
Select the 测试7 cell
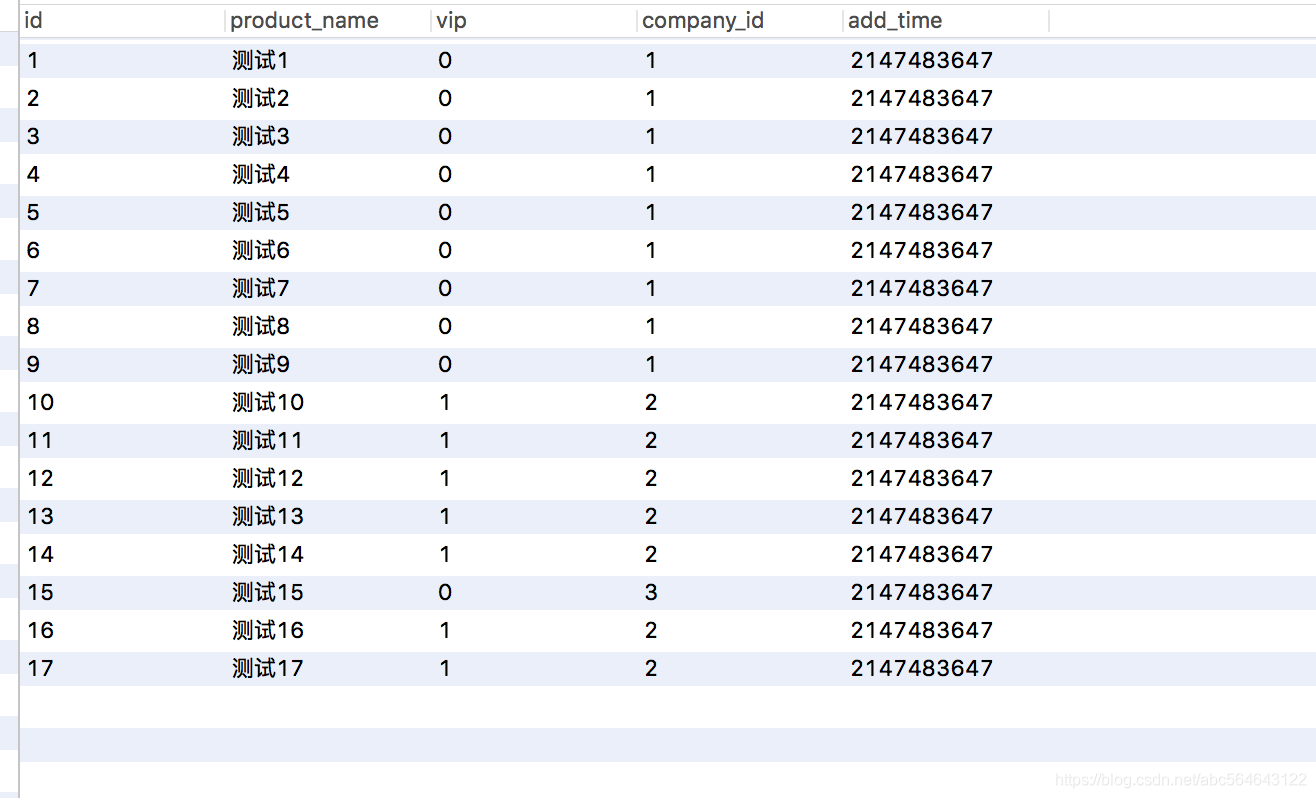[x=260, y=289]
